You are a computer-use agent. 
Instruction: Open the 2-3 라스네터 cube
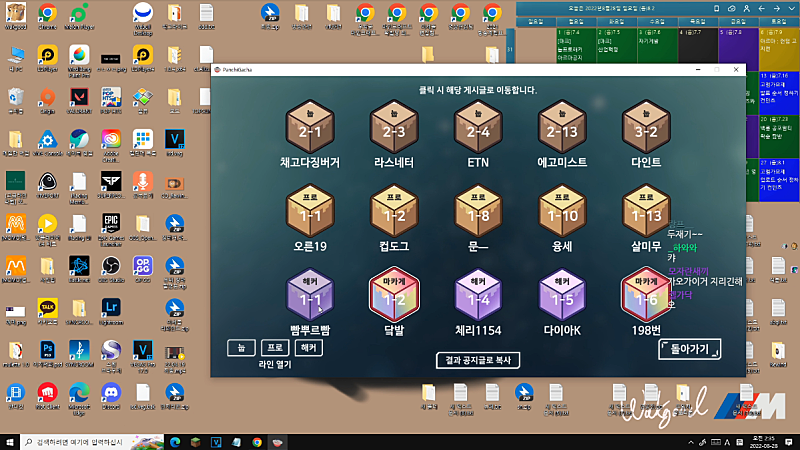click(394, 127)
